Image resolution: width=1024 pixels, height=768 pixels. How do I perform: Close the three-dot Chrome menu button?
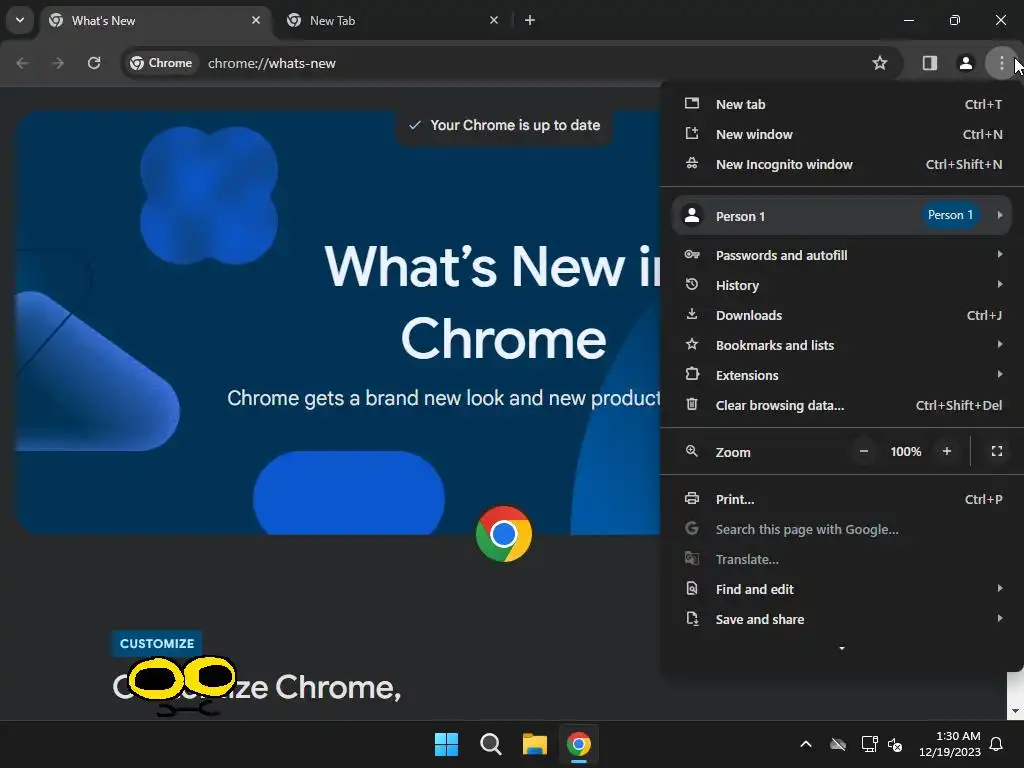tap(1002, 63)
